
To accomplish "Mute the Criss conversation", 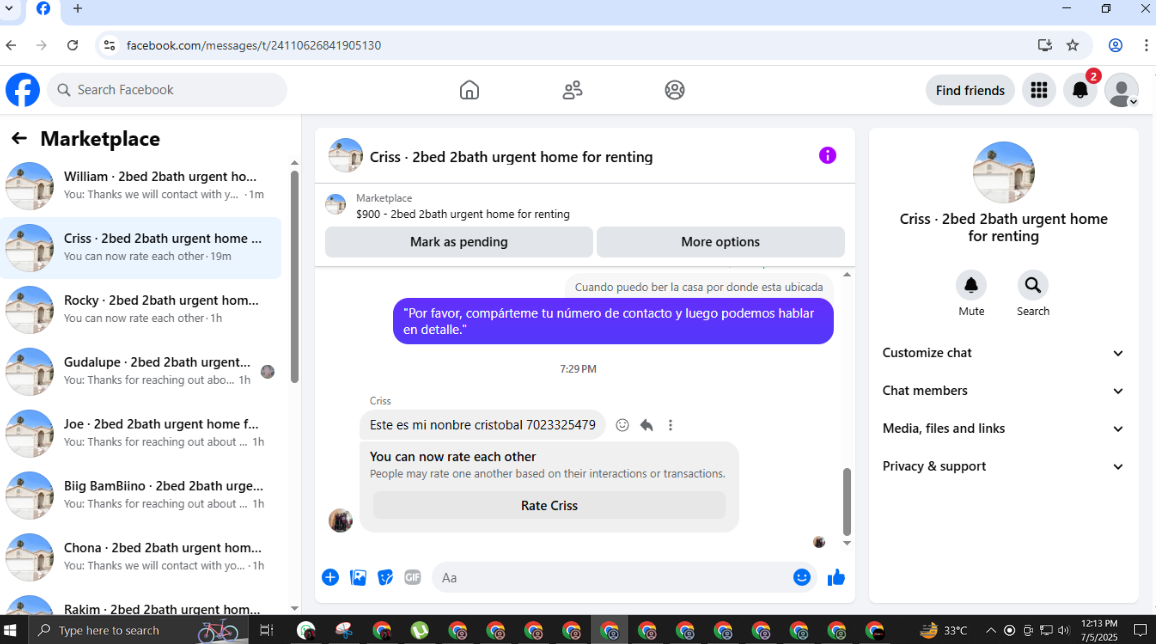I will coord(971,285).
